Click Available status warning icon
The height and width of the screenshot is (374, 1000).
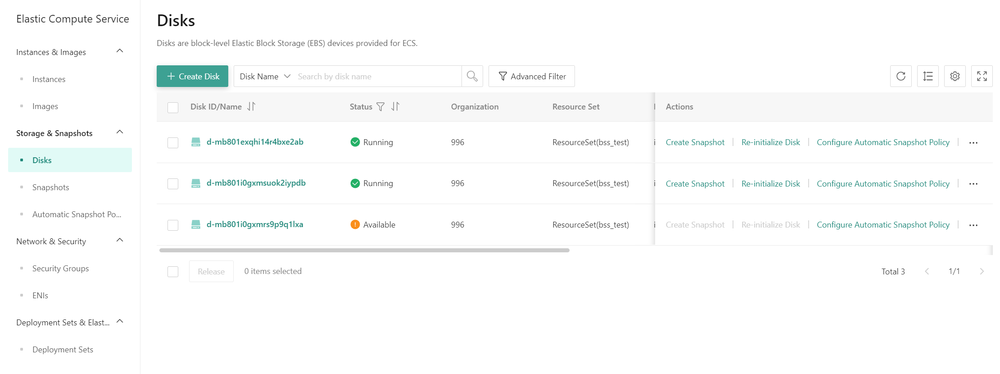coord(355,225)
